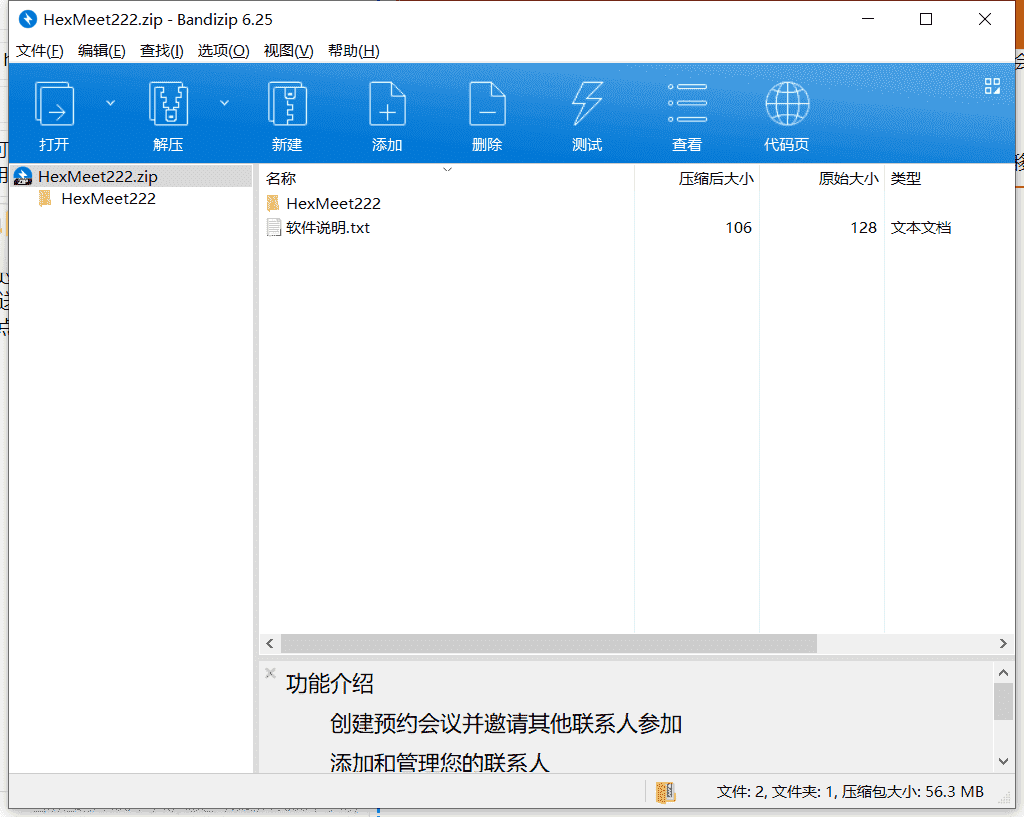Click the horizontal scrollbar thumb
The width and height of the screenshot is (1024, 817).
[549, 643]
